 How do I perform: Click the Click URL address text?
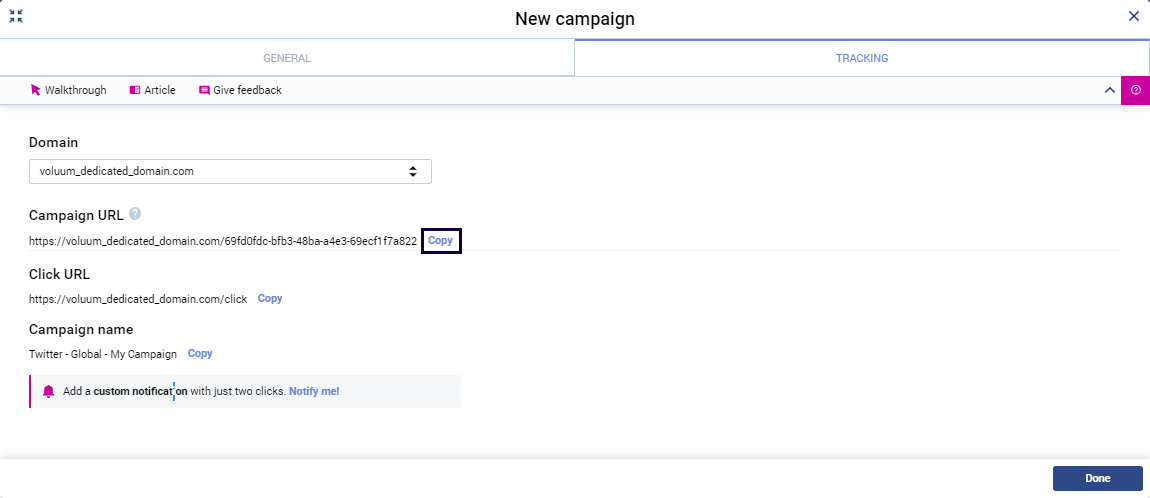click(x=138, y=299)
